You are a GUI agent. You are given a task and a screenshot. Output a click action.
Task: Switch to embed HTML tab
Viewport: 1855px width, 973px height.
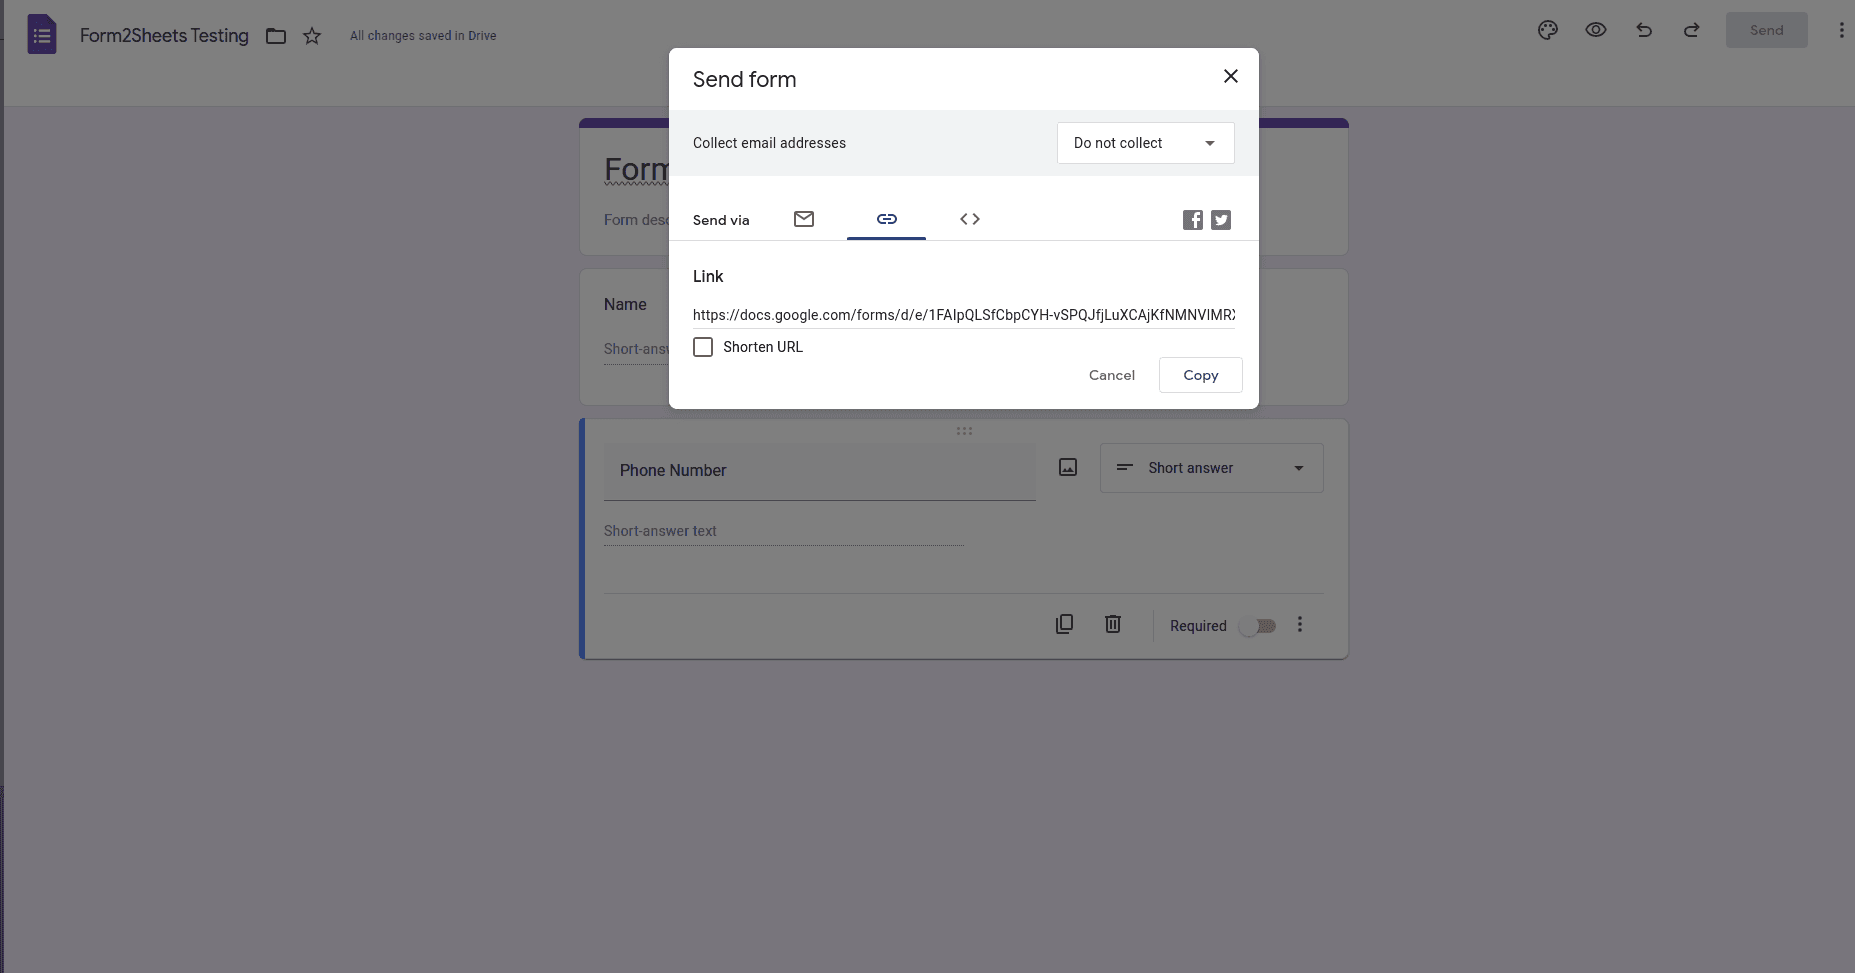(970, 219)
